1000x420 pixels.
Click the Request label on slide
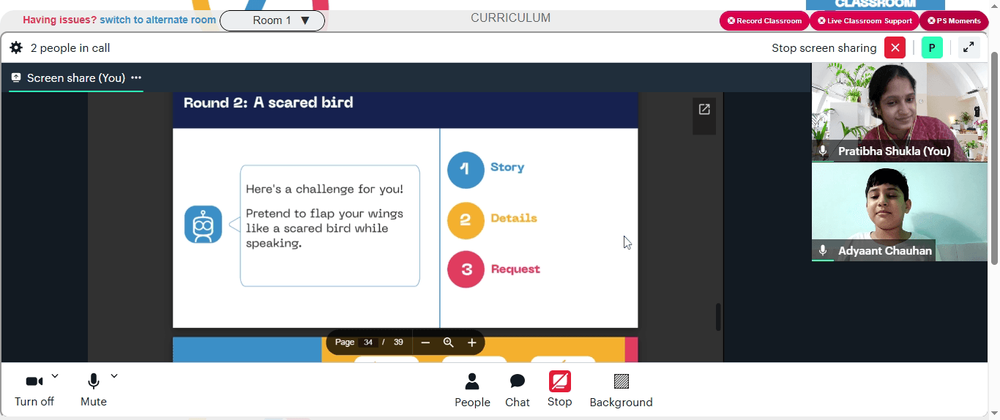tap(515, 269)
